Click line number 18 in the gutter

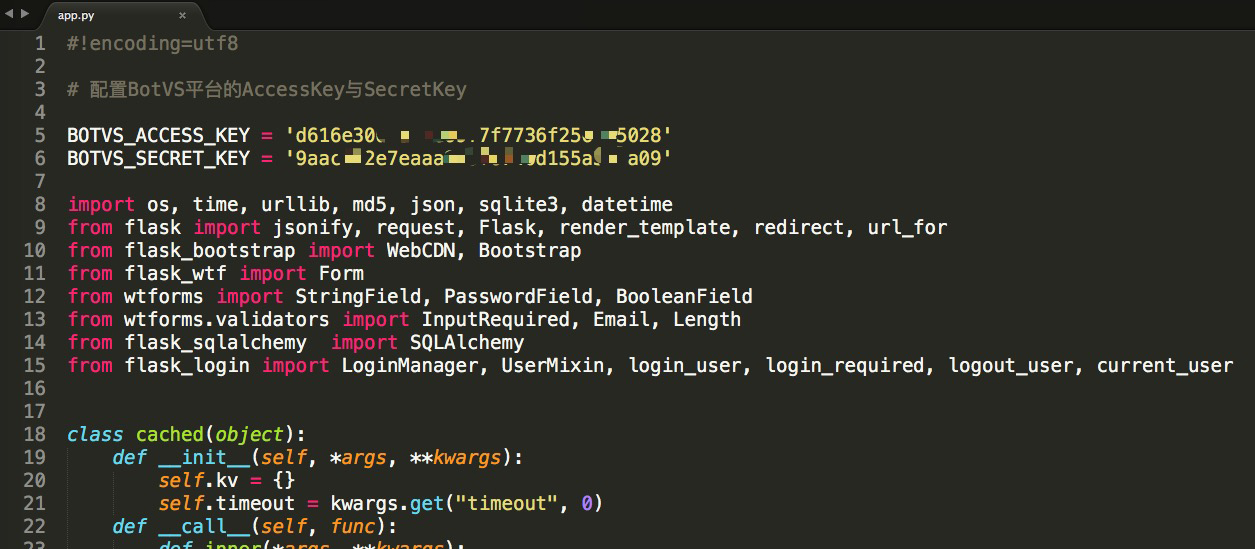coord(34,434)
